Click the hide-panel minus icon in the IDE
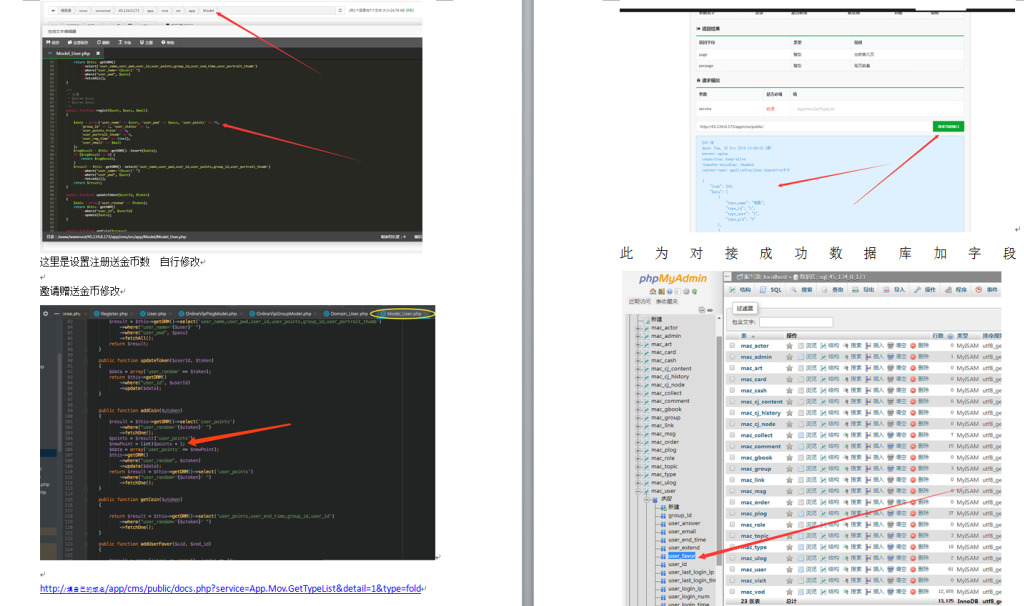 pos(56,313)
